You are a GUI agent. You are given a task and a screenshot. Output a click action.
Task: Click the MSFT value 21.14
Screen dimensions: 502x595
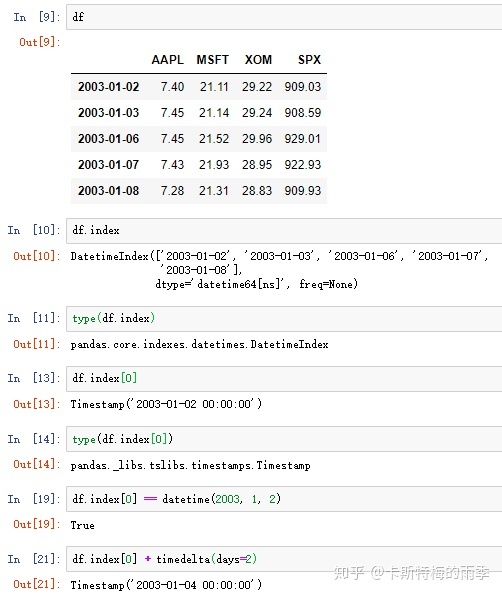[214, 113]
